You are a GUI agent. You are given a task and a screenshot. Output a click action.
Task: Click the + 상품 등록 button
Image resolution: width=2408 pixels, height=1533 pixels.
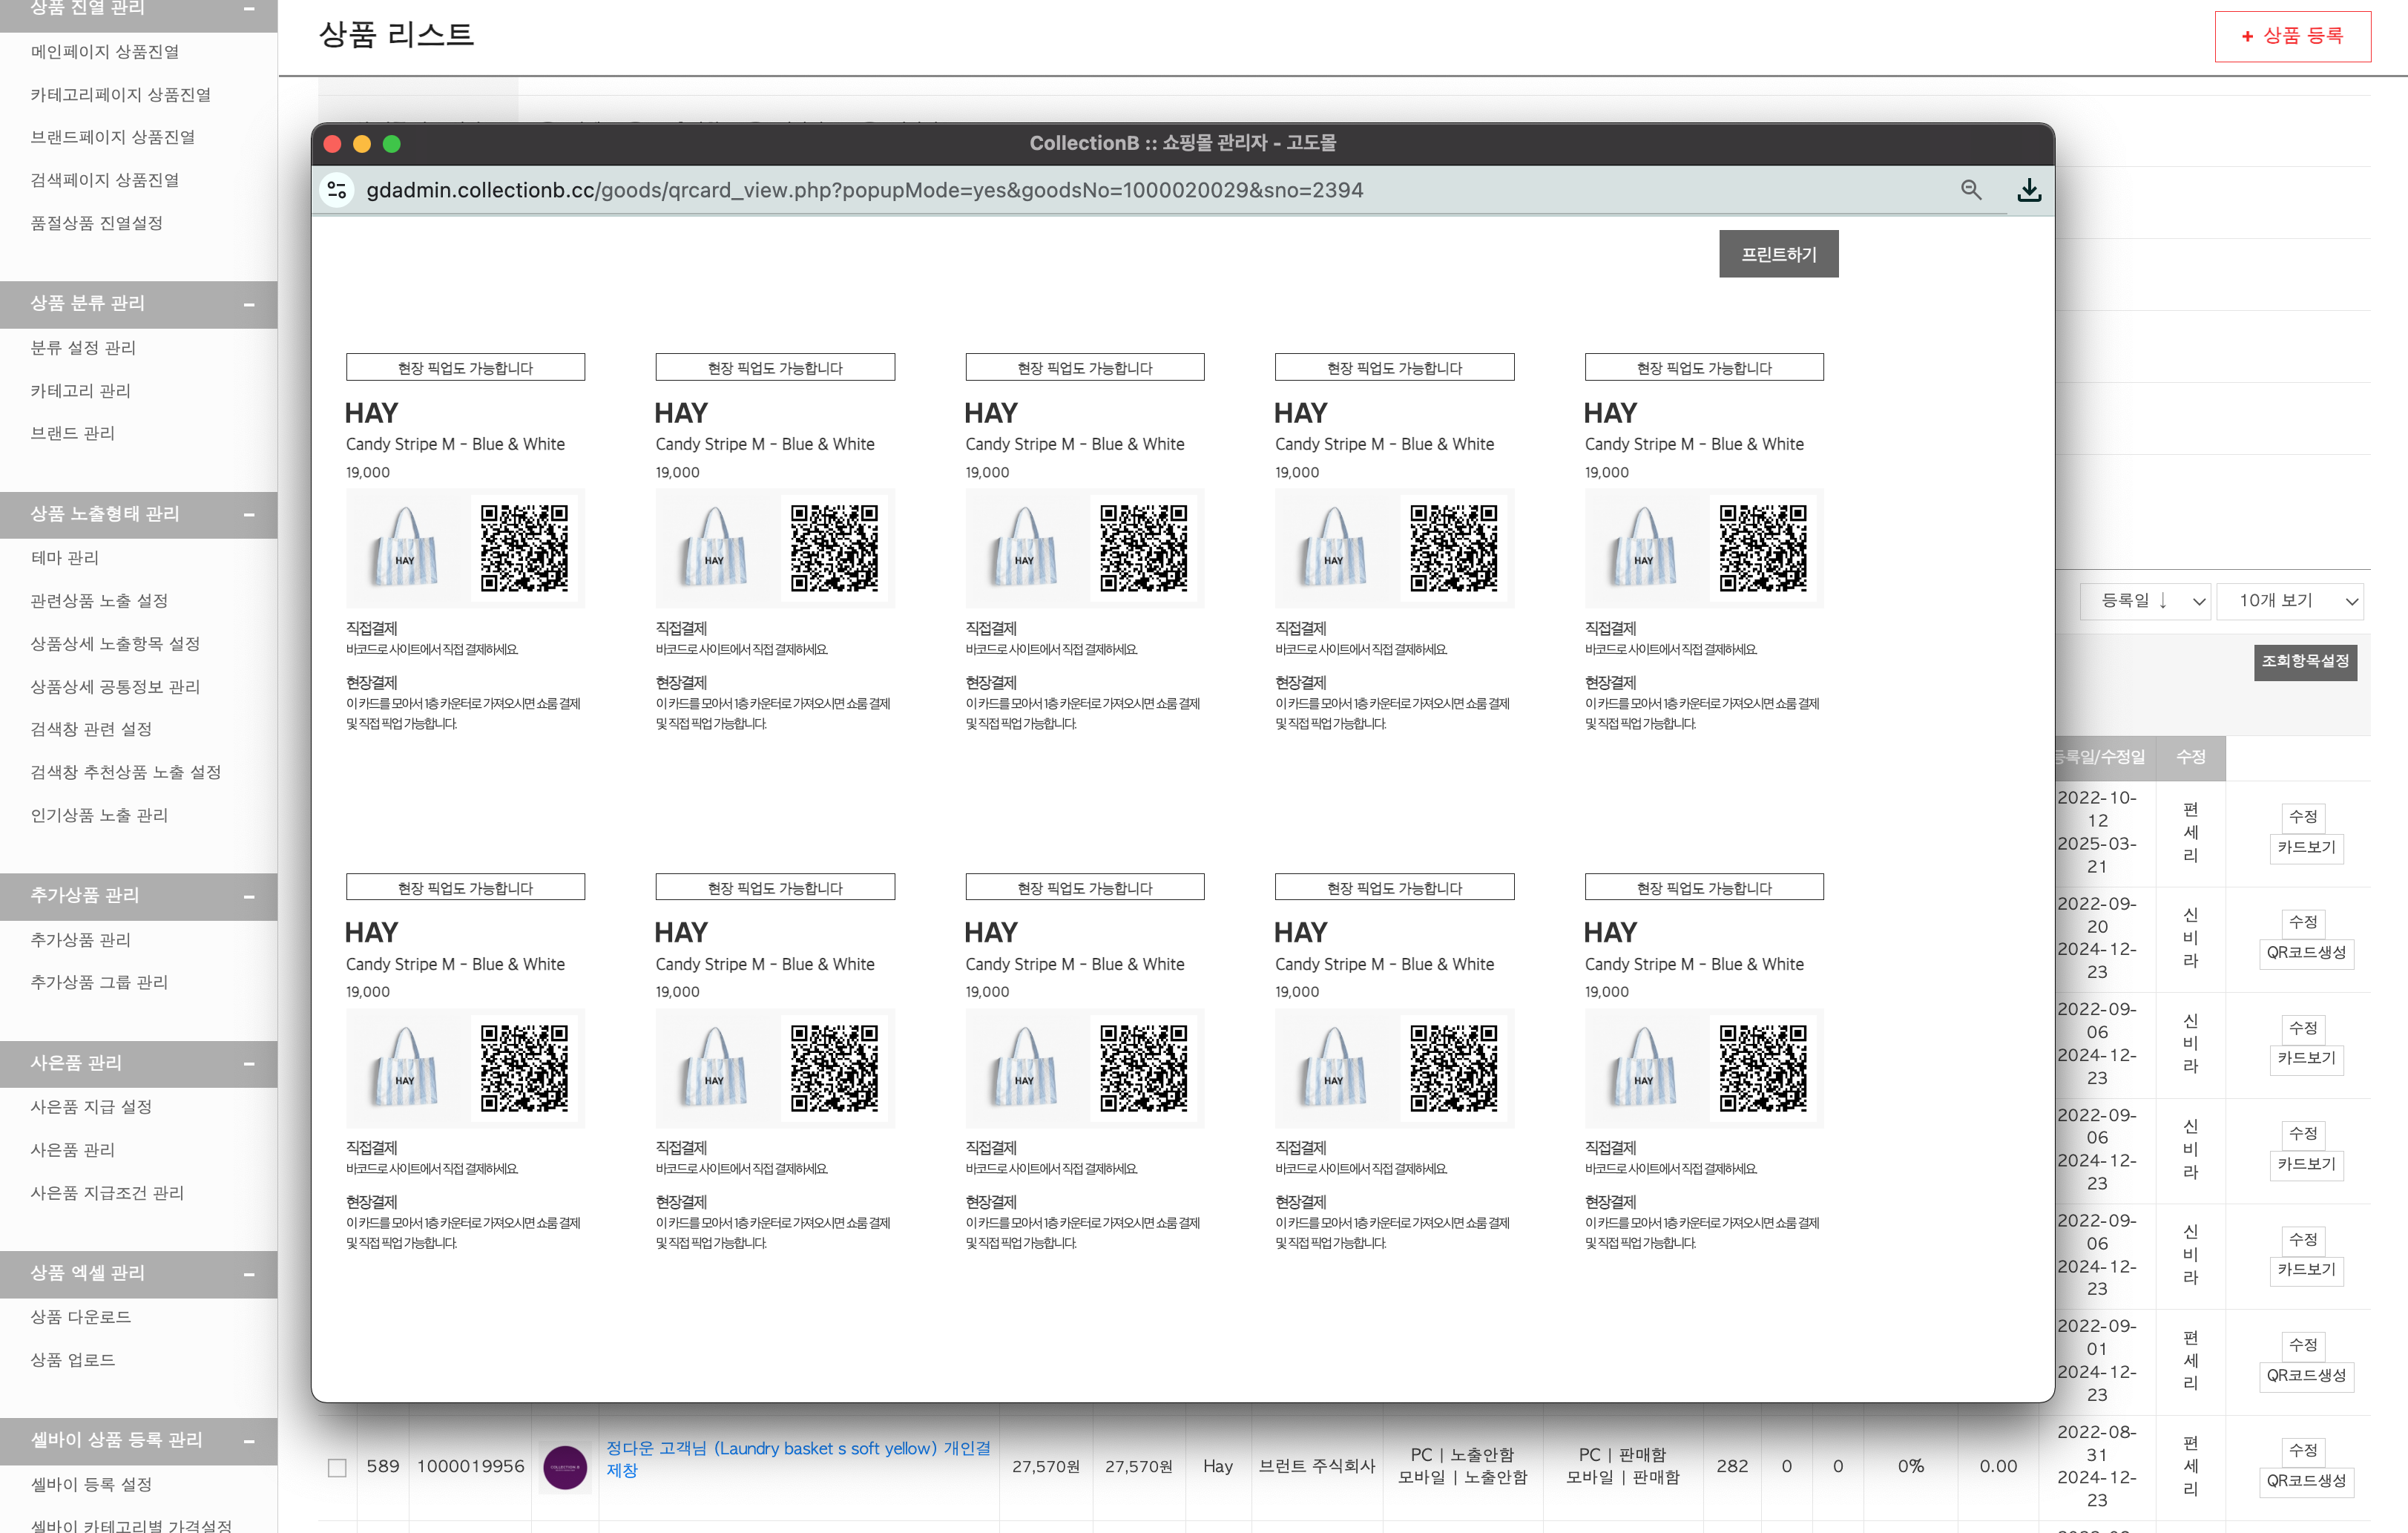(x=2292, y=36)
